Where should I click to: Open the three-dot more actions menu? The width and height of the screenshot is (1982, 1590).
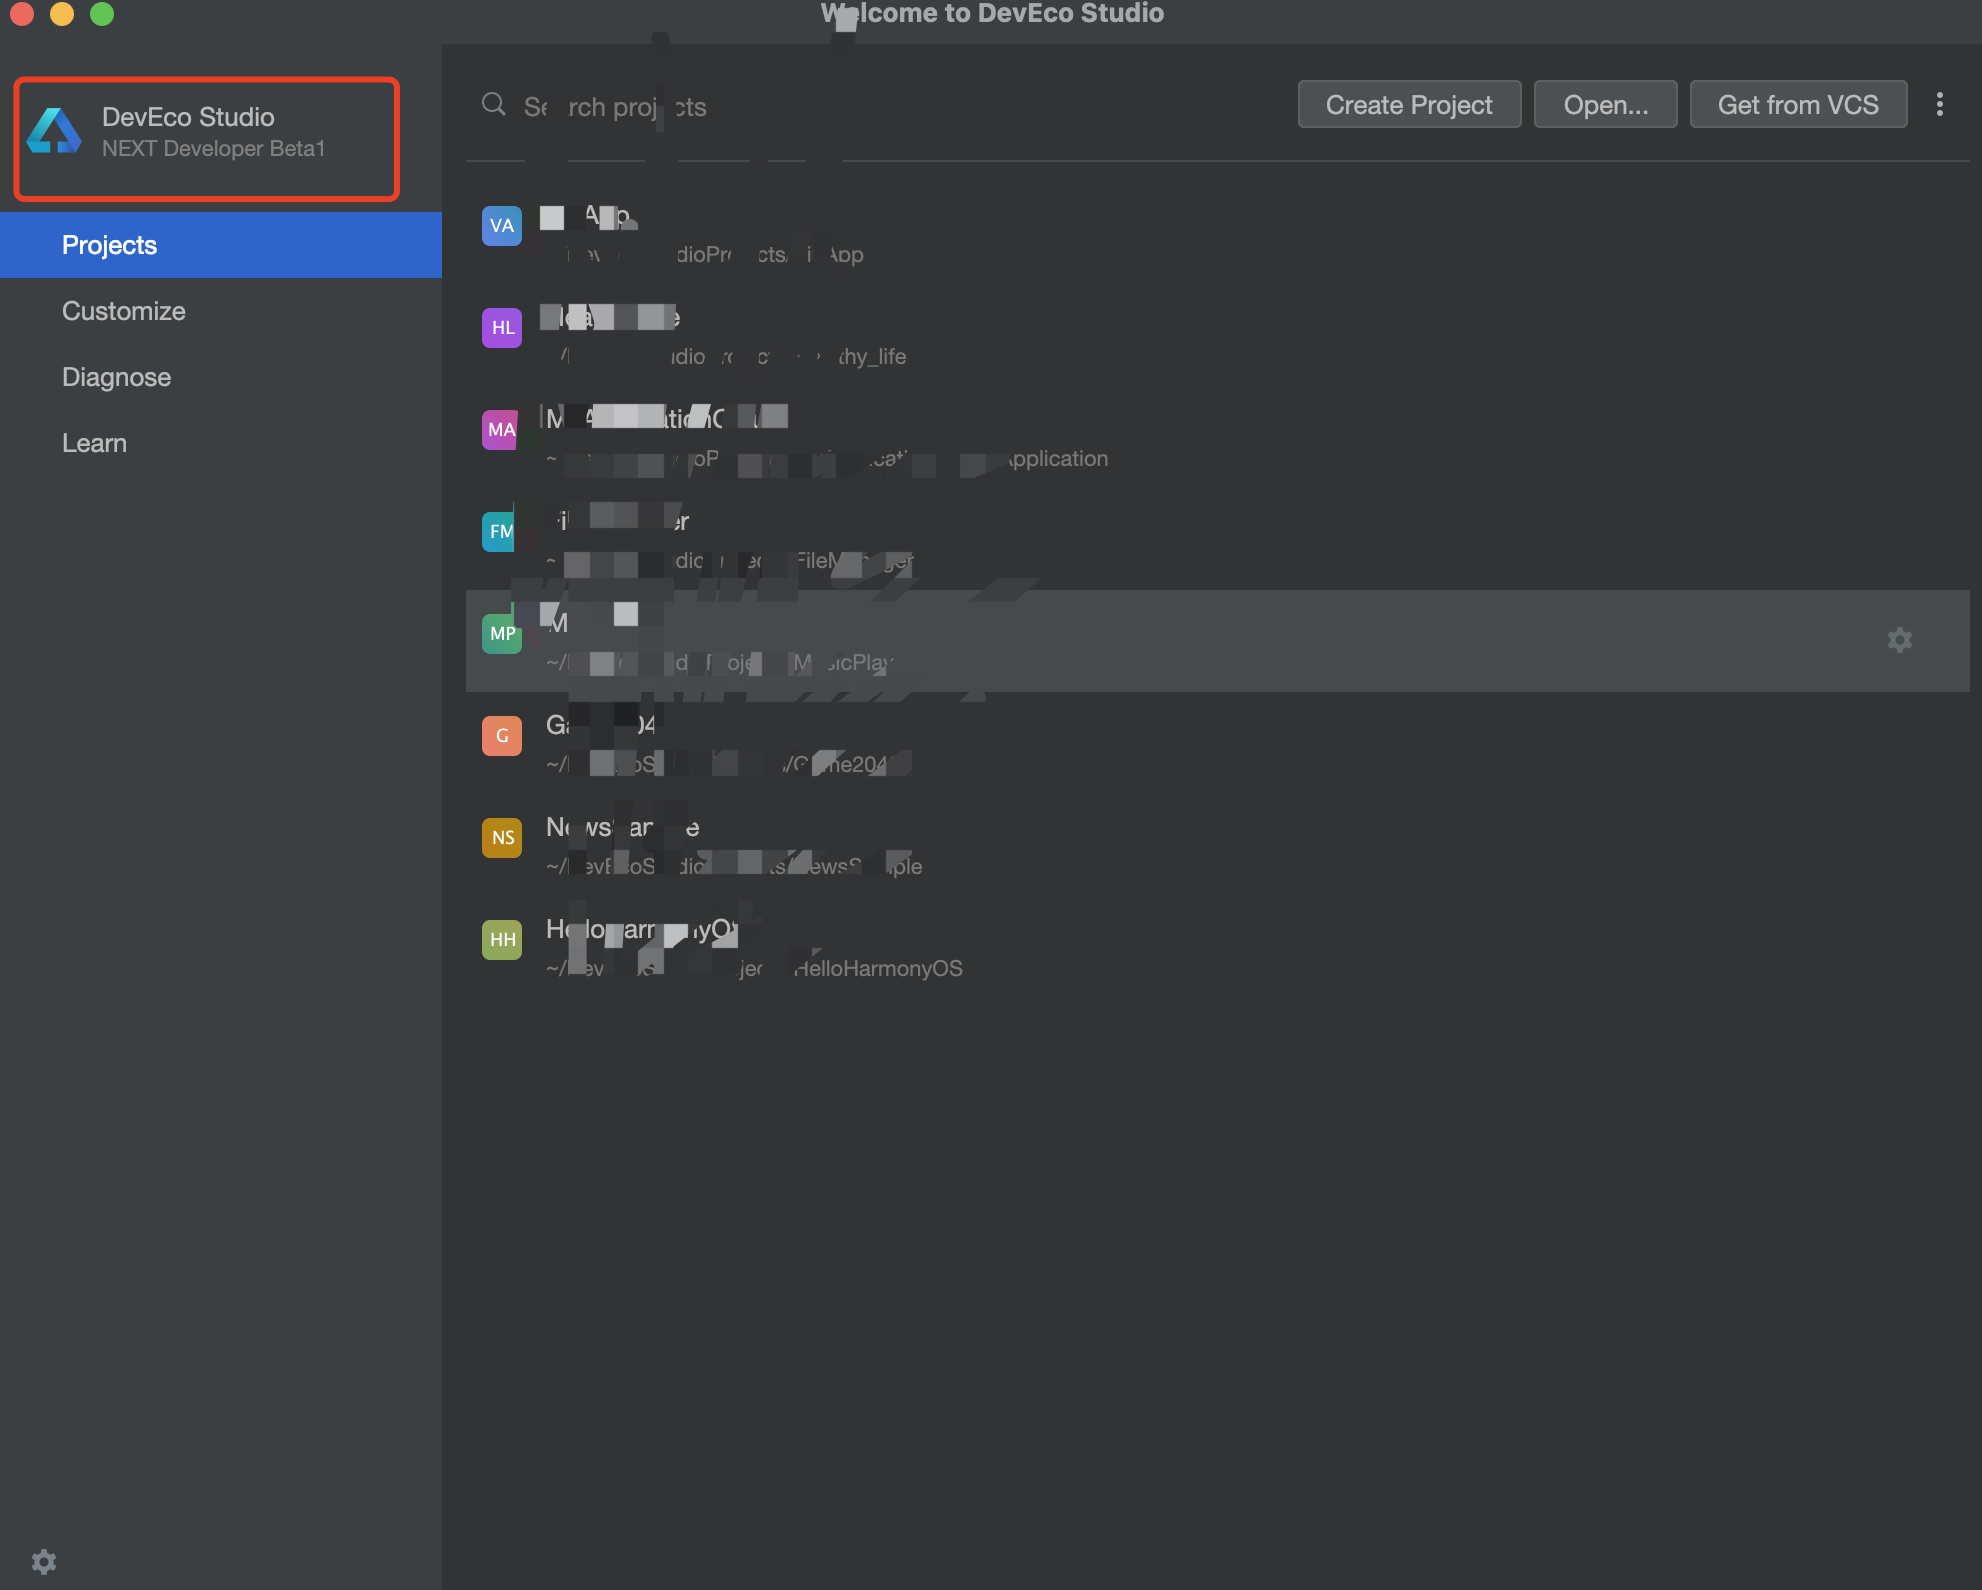point(1939,105)
